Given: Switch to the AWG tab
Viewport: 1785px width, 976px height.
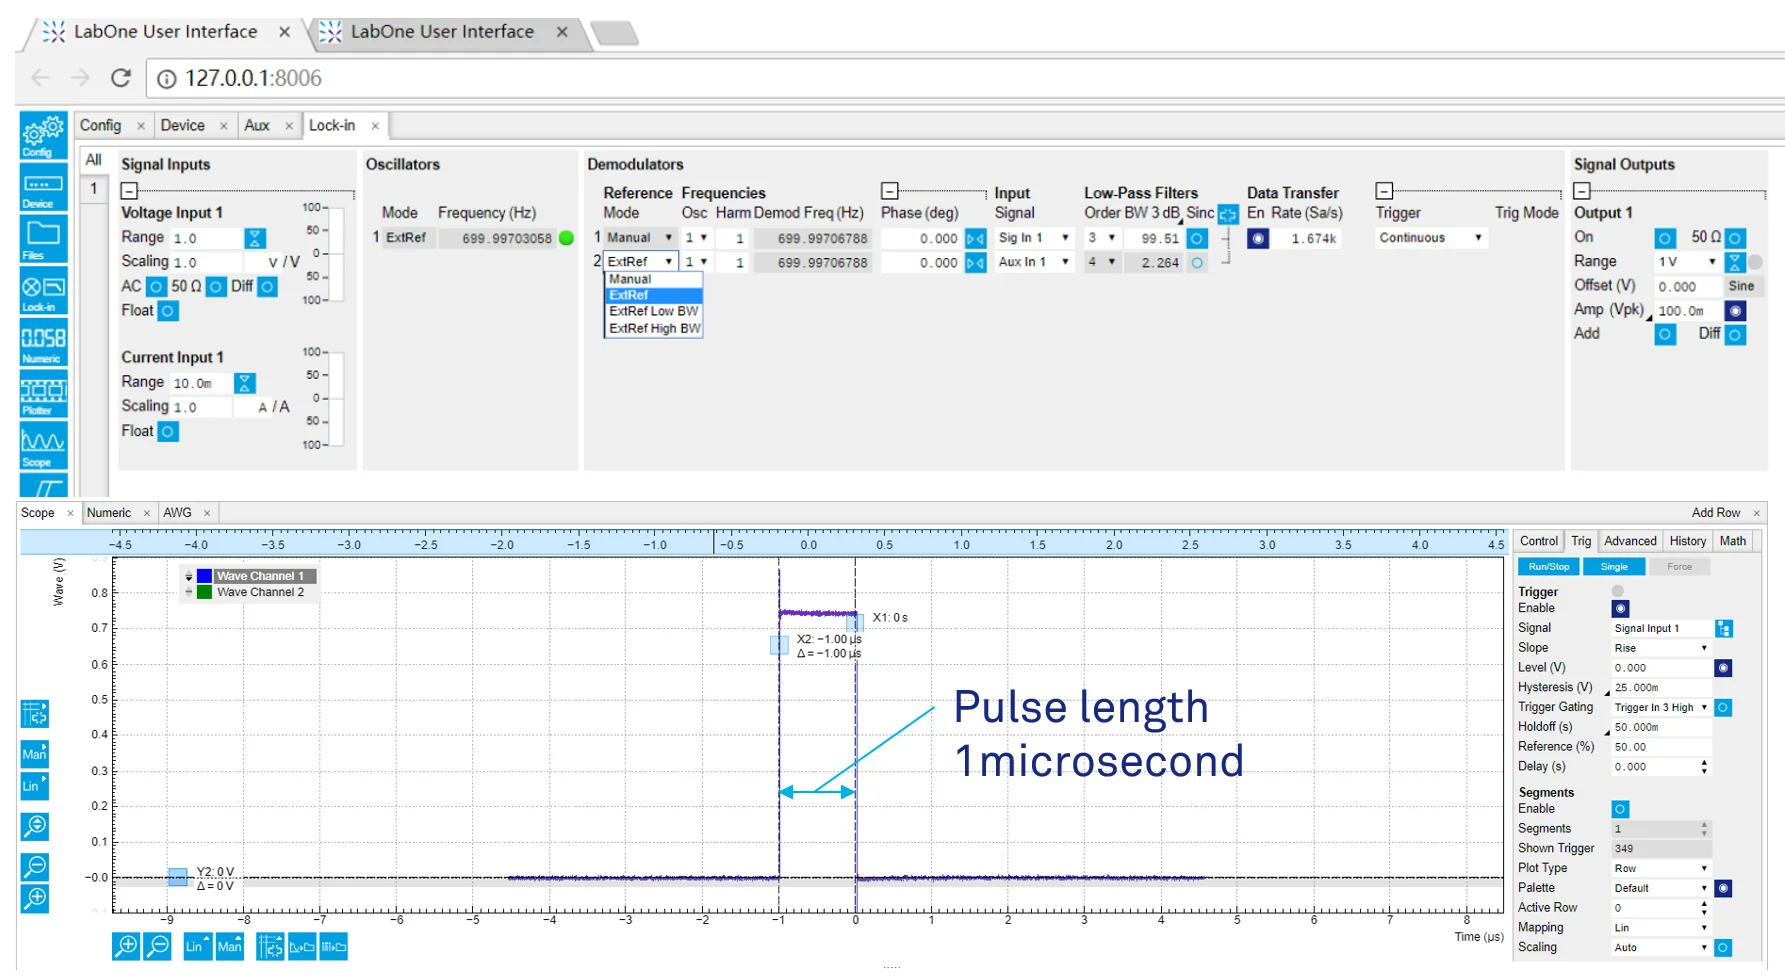Looking at the screenshot, I should point(177,513).
